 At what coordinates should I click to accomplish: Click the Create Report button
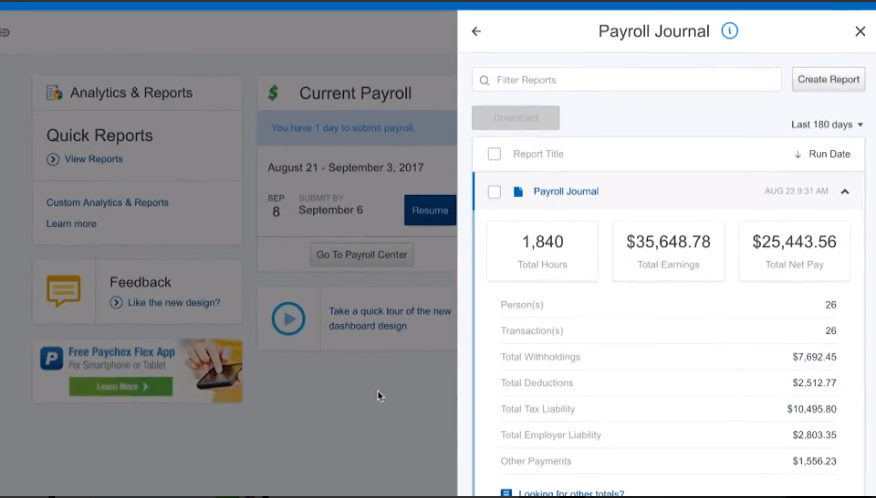click(828, 80)
